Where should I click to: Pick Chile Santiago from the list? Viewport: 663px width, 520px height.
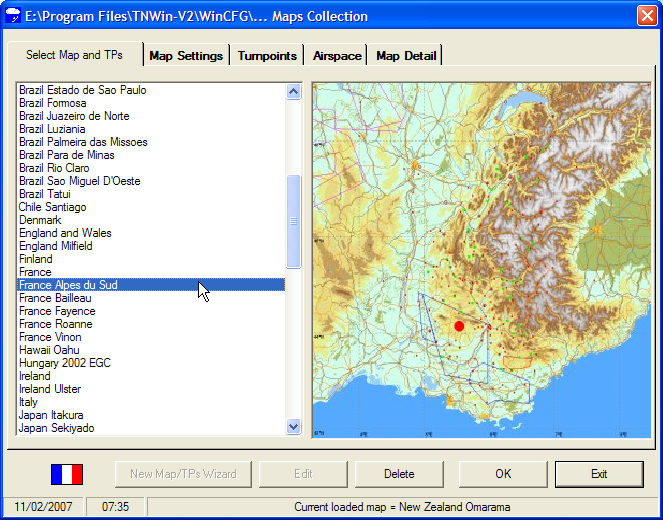point(52,207)
